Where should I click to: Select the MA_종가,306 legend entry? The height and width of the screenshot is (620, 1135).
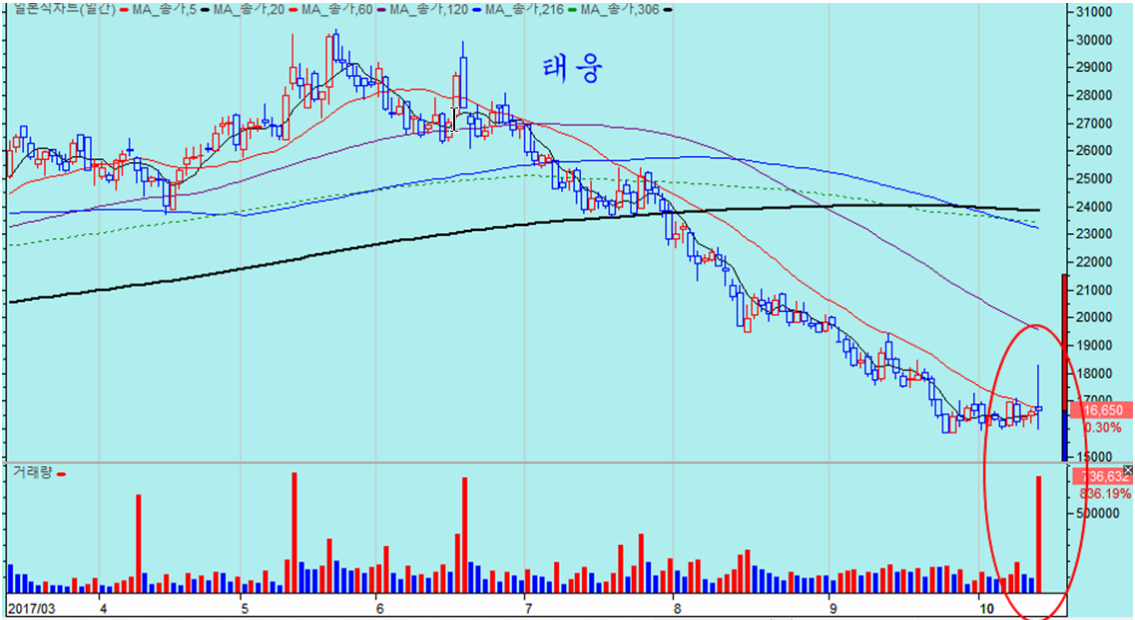pyautogui.click(x=620, y=9)
